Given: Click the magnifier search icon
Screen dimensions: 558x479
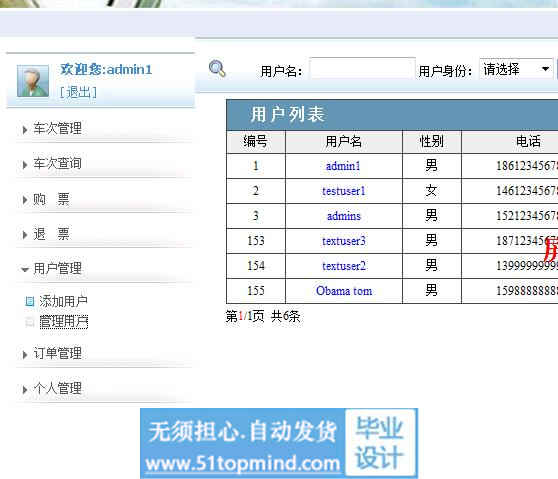Looking at the screenshot, I should 217,69.
